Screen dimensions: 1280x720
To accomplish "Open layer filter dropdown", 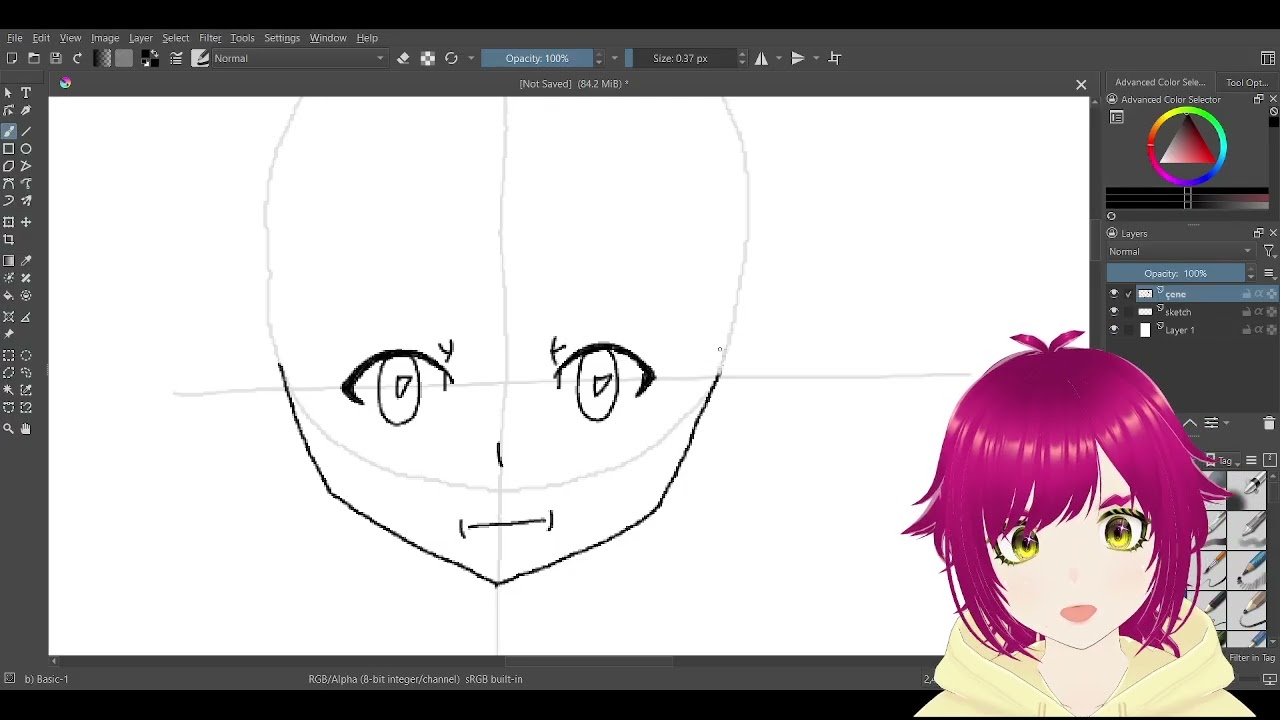I will pos(1269,252).
